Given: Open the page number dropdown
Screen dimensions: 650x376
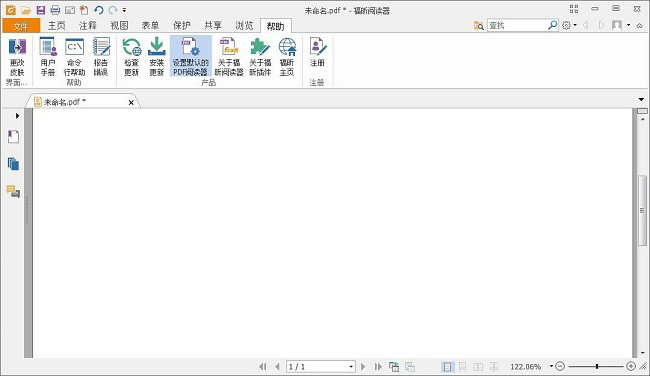Looking at the screenshot, I should pyautogui.click(x=351, y=366).
